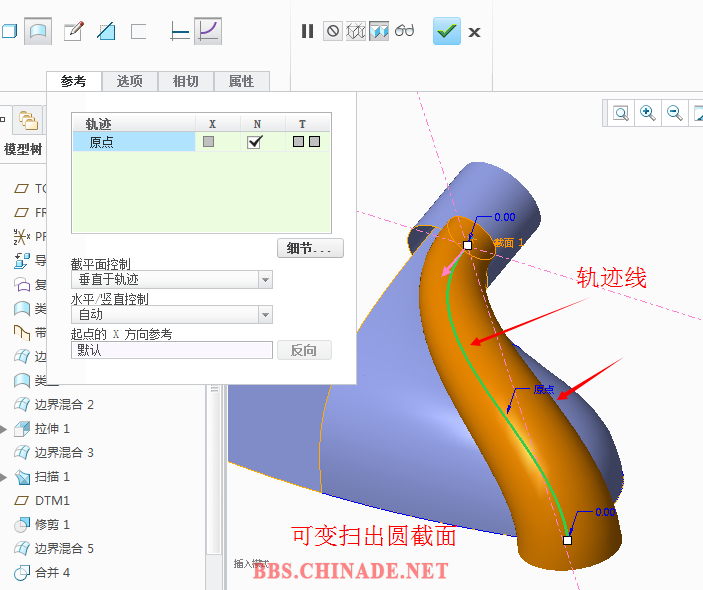Toggle the N checkbox for 原点 trajectory
The height and width of the screenshot is (590, 703).
click(x=254, y=142)
